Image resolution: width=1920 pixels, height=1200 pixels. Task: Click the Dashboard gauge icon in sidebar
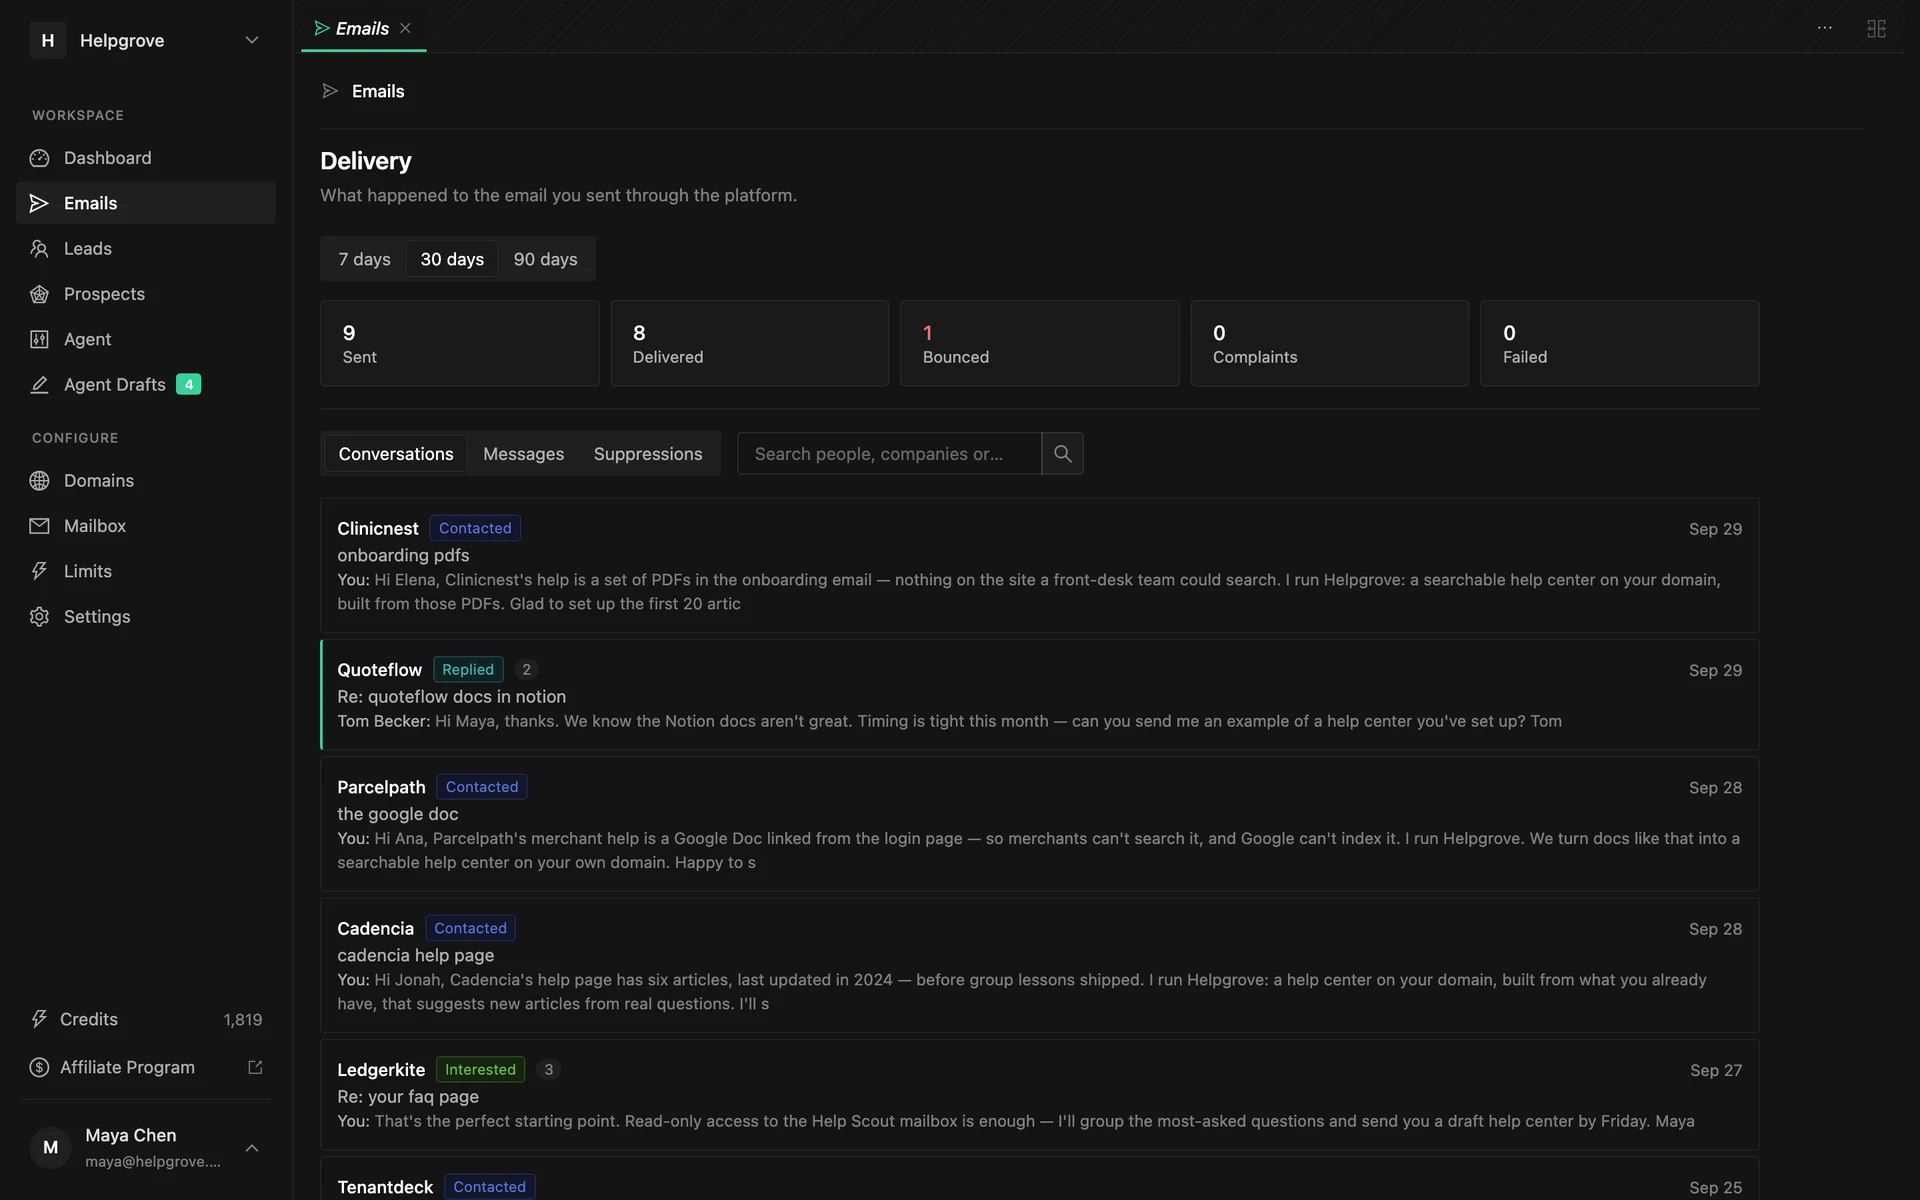point(39,158)
